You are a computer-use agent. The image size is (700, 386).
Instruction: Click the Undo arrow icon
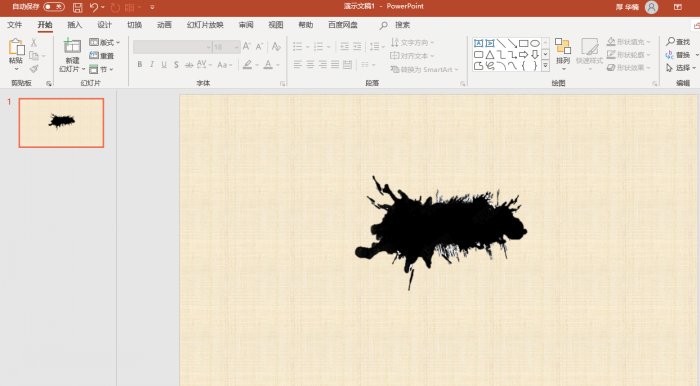(x=94, y=7)
